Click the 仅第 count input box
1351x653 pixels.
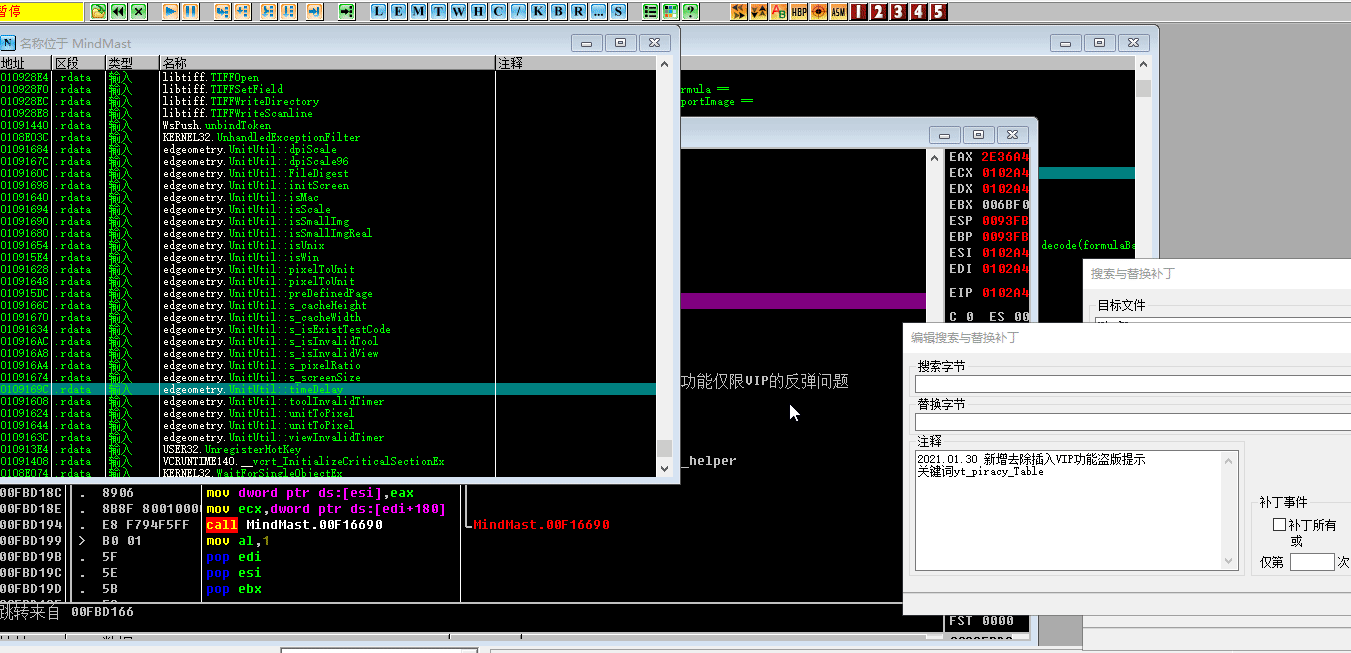[x=1312, y=562]
